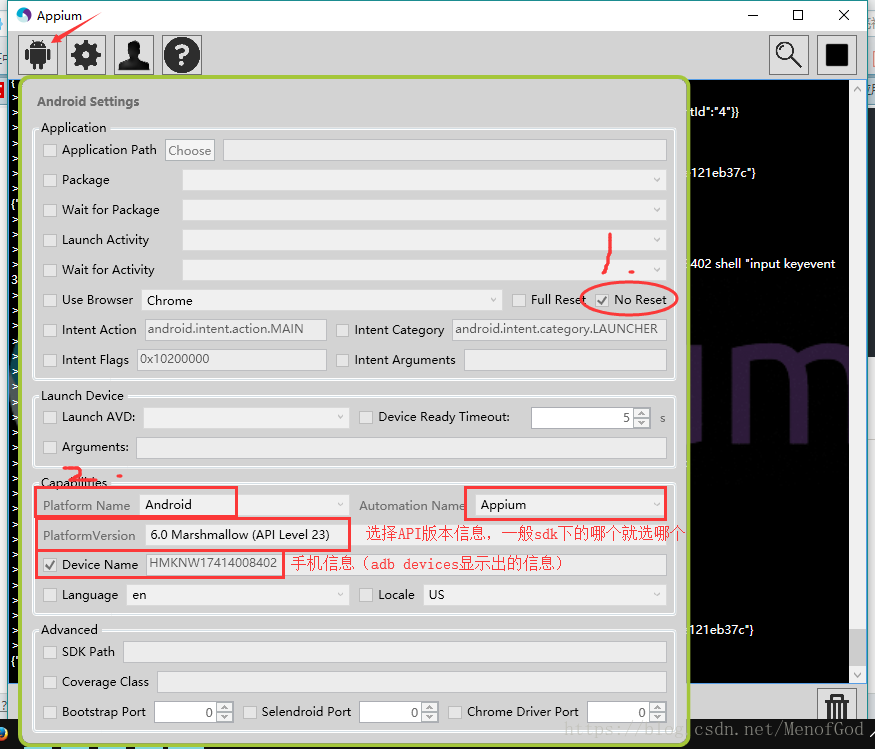Launch the Inspector magnifying glass

point(789,55)
